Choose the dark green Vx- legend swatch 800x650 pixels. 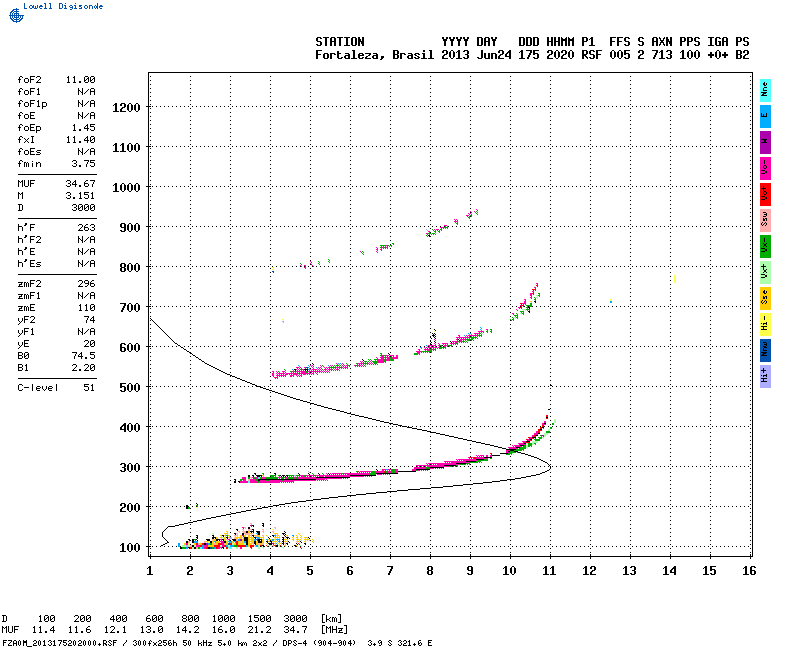pyautogui.click(x=765, y=246)
